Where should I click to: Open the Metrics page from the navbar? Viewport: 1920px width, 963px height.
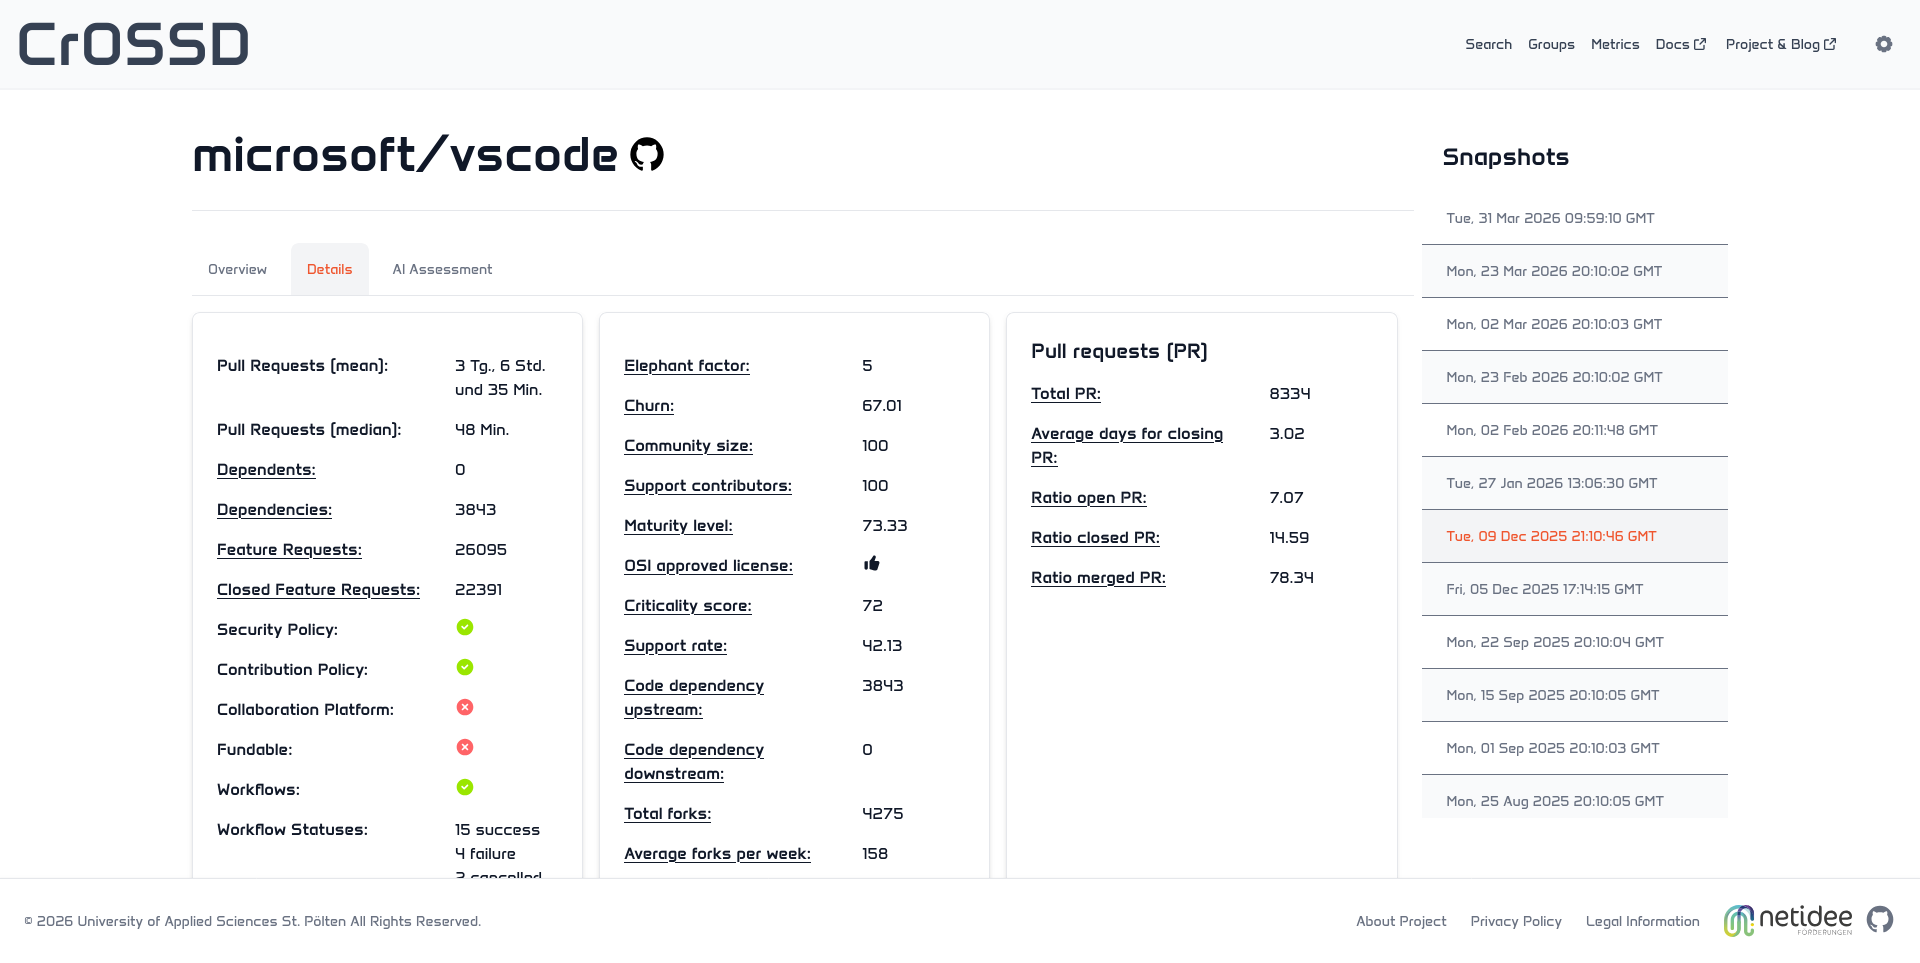click(x=1614, y=44)
